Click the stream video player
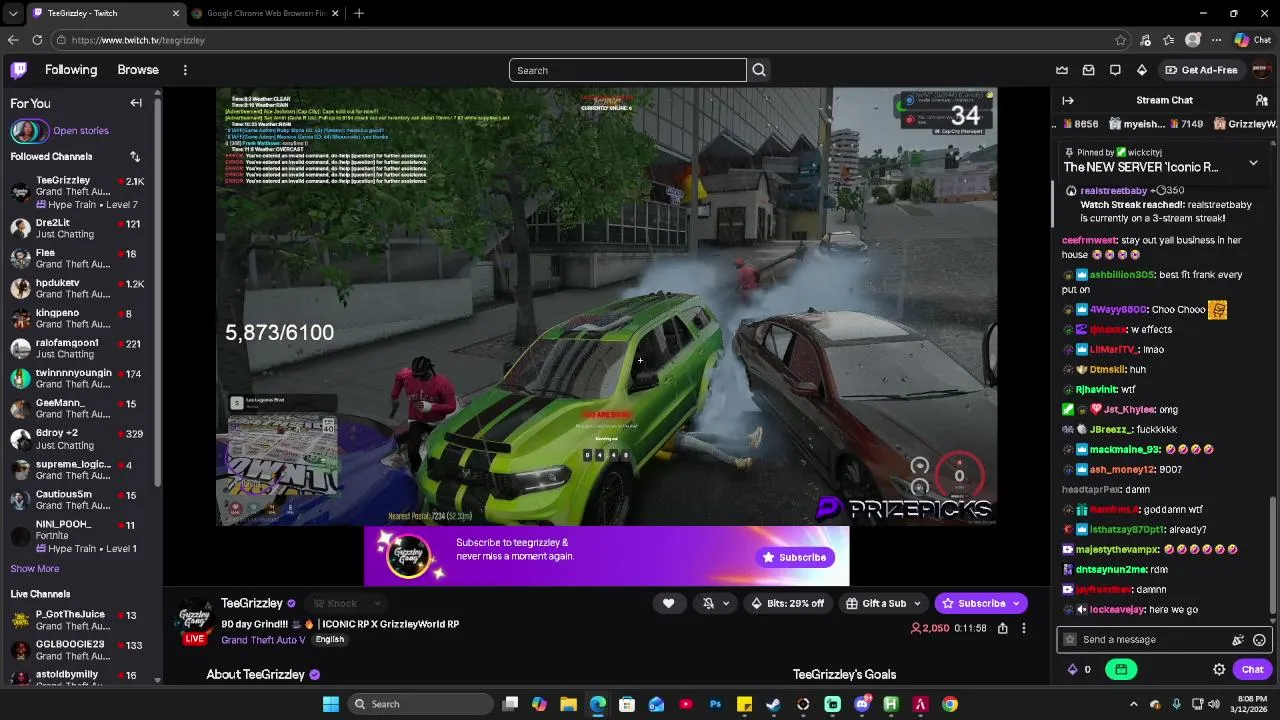The image size is (1280, 720). point(607,306)
